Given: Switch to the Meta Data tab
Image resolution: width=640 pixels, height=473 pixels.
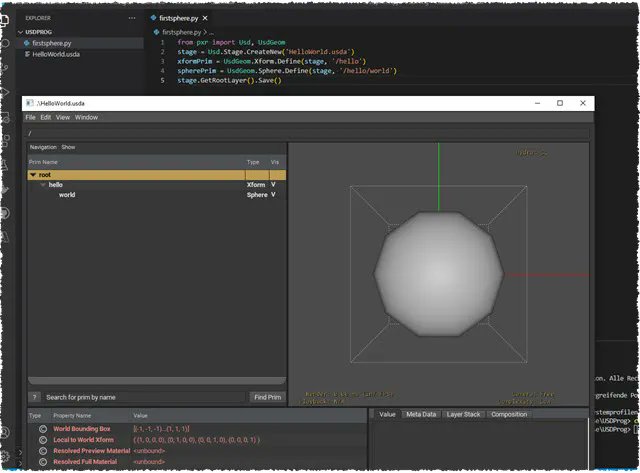Looking at the screenshot, I should point(421,414).
